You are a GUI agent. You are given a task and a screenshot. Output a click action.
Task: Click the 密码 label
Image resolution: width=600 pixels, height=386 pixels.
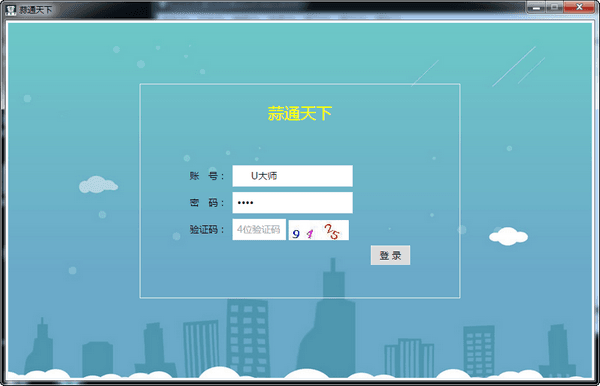coord(207,203)
